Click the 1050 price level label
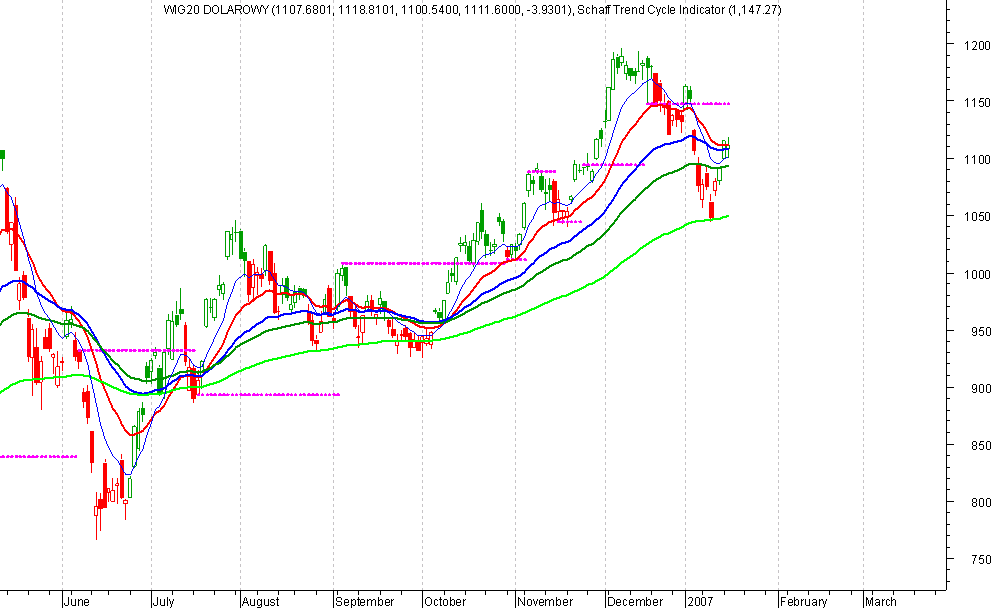This screenshot has height=608, width=994. 977,216
